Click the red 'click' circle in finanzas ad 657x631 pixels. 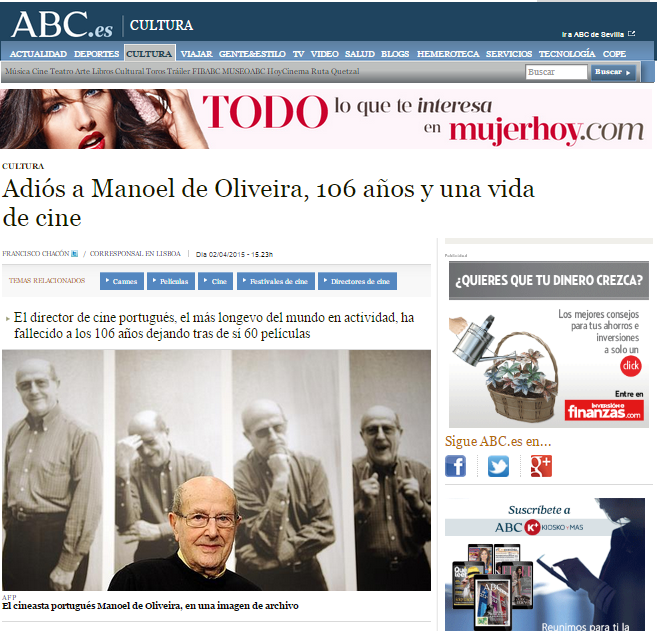[x=631, y=366]
